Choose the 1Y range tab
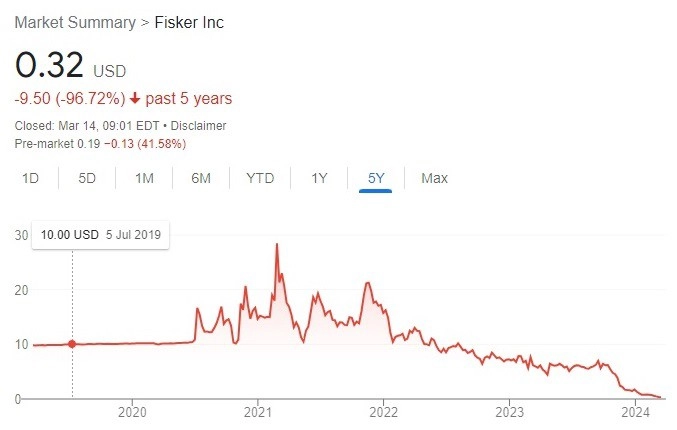The image size is (677, 430). (x=319, y=178)
